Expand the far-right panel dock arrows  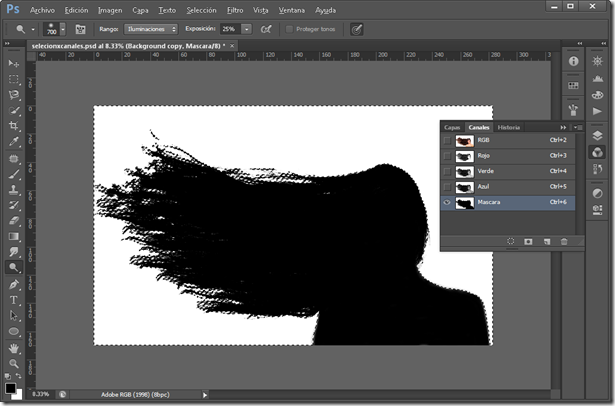point(604,43)
